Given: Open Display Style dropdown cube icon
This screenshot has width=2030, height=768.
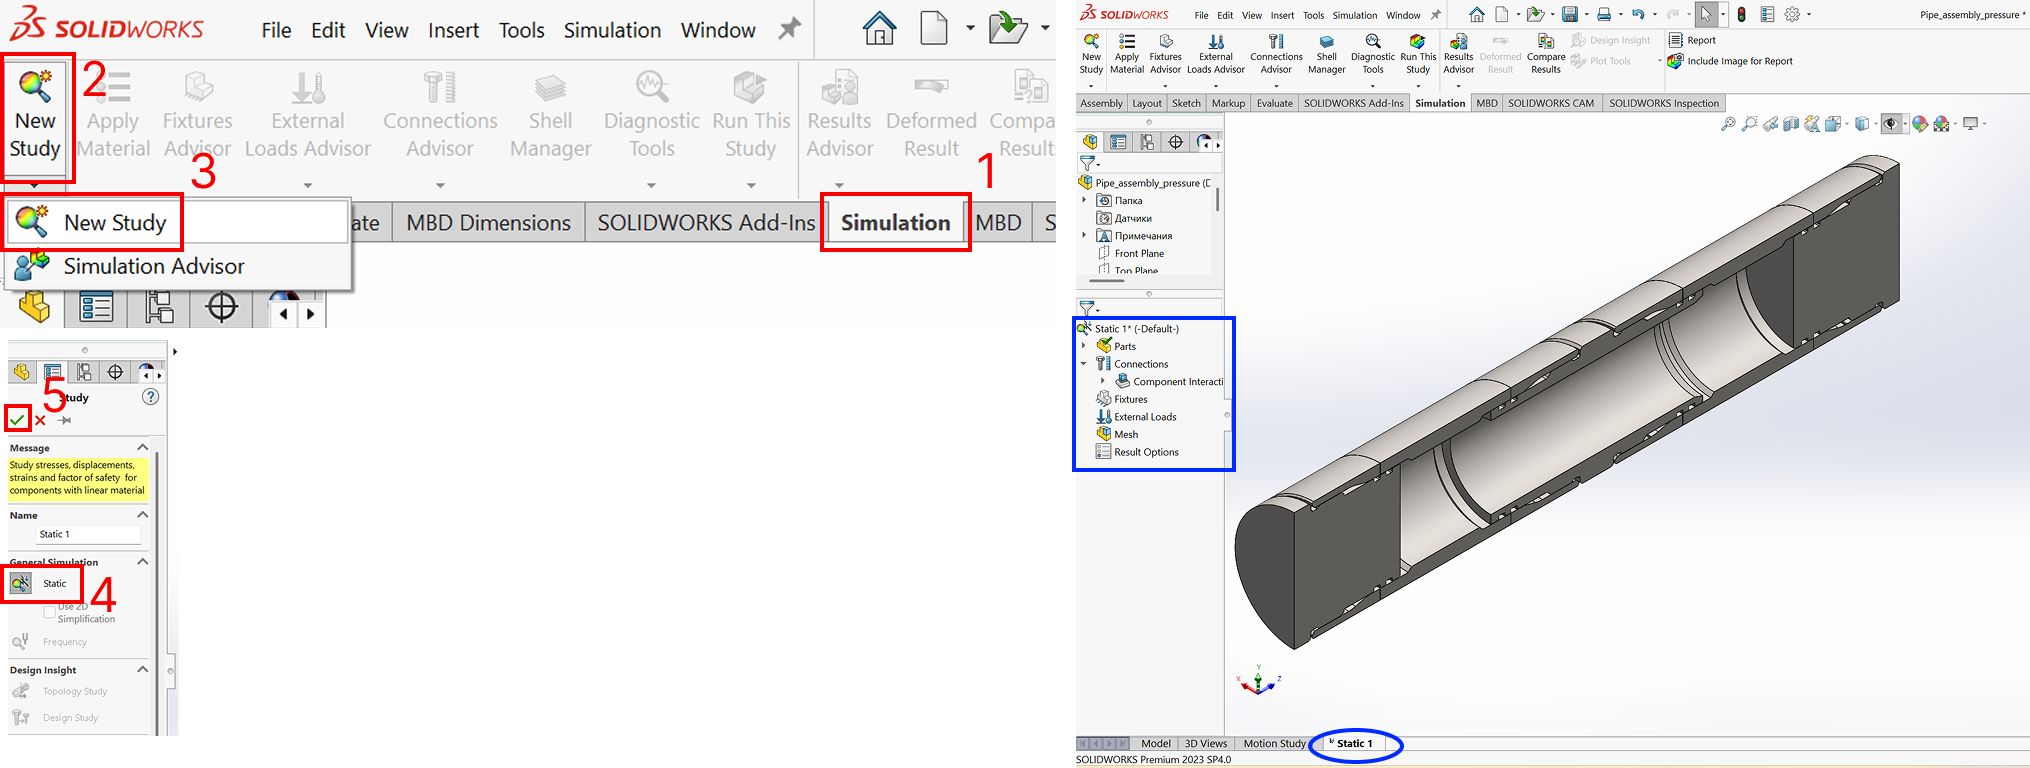Looking at the screenshot, I should (x=1862, y=124).
